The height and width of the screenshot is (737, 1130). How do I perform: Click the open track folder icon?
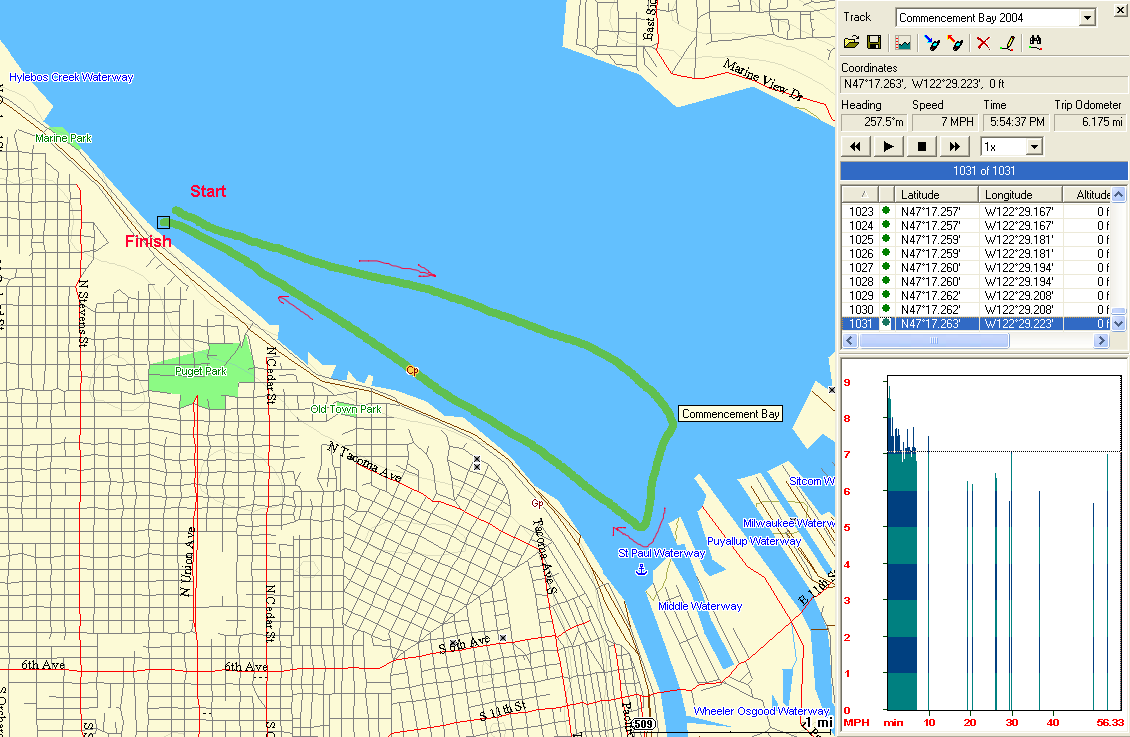point(851,43)
